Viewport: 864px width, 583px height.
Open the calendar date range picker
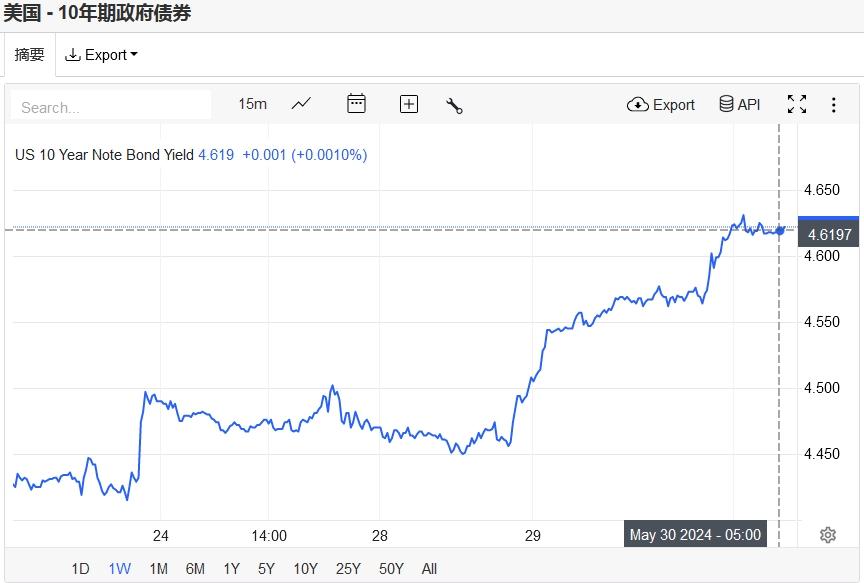pos(356,104)
